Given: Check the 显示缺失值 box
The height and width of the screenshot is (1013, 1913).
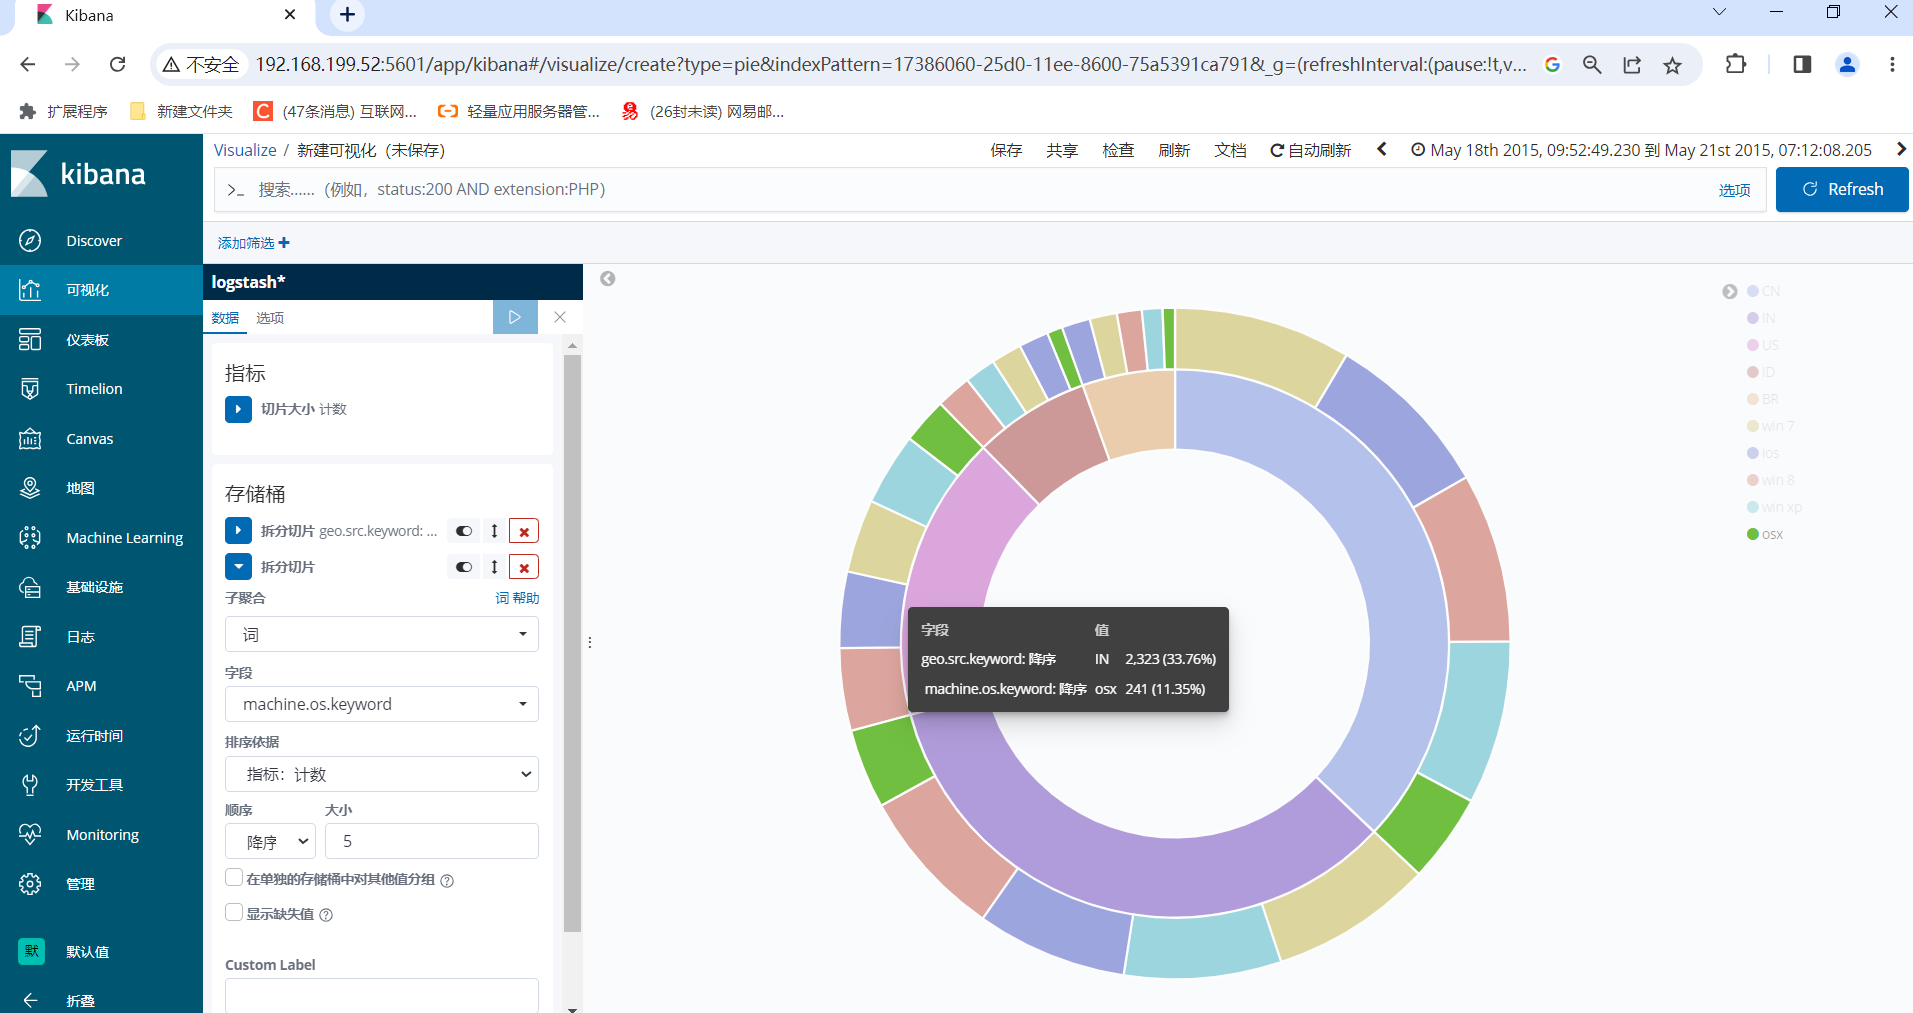Looking at the screenshot, I should click(x=234, y=912).
